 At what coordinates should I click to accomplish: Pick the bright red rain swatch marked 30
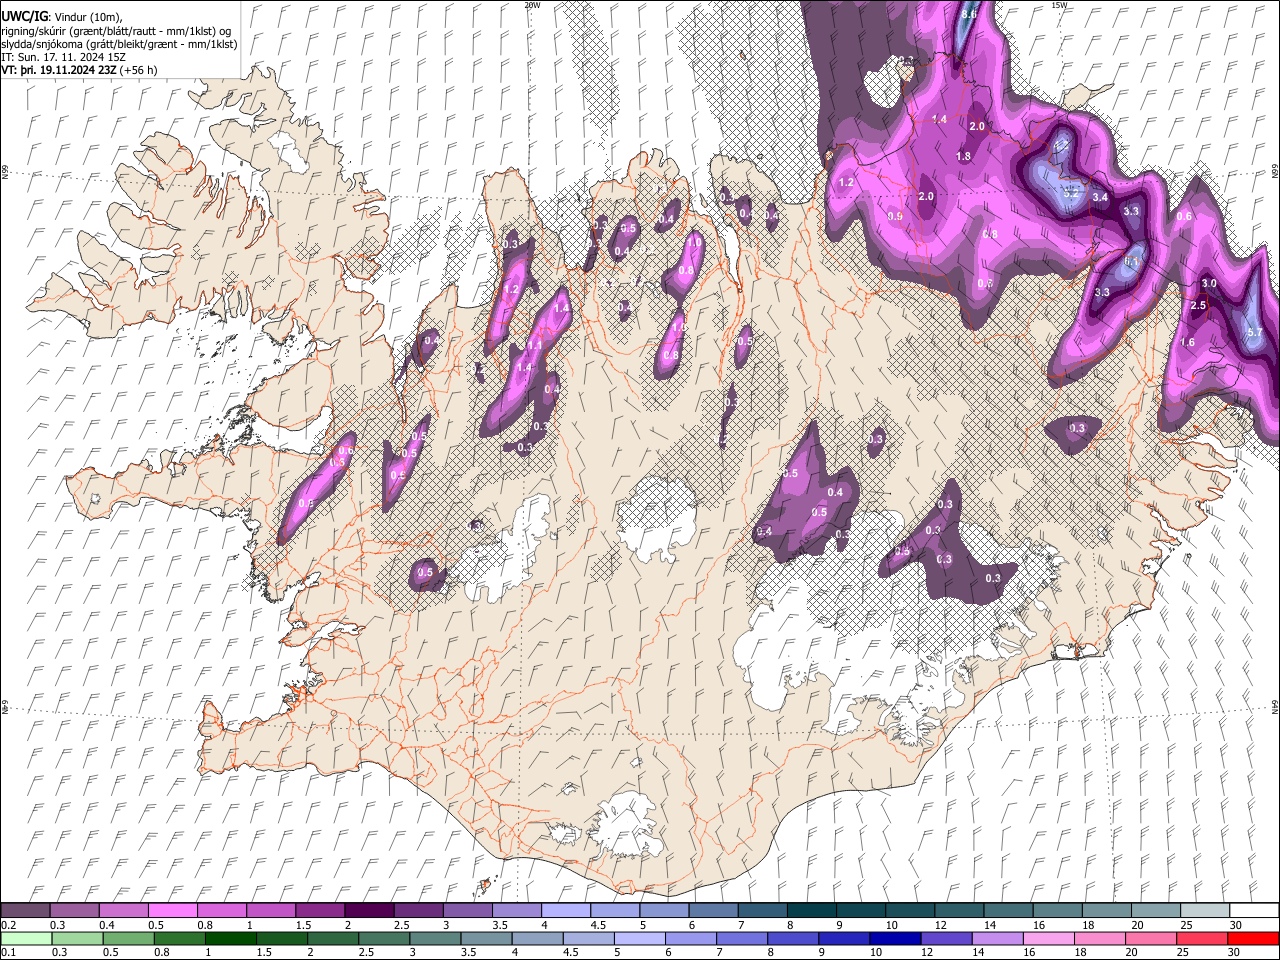(1252, 939)
